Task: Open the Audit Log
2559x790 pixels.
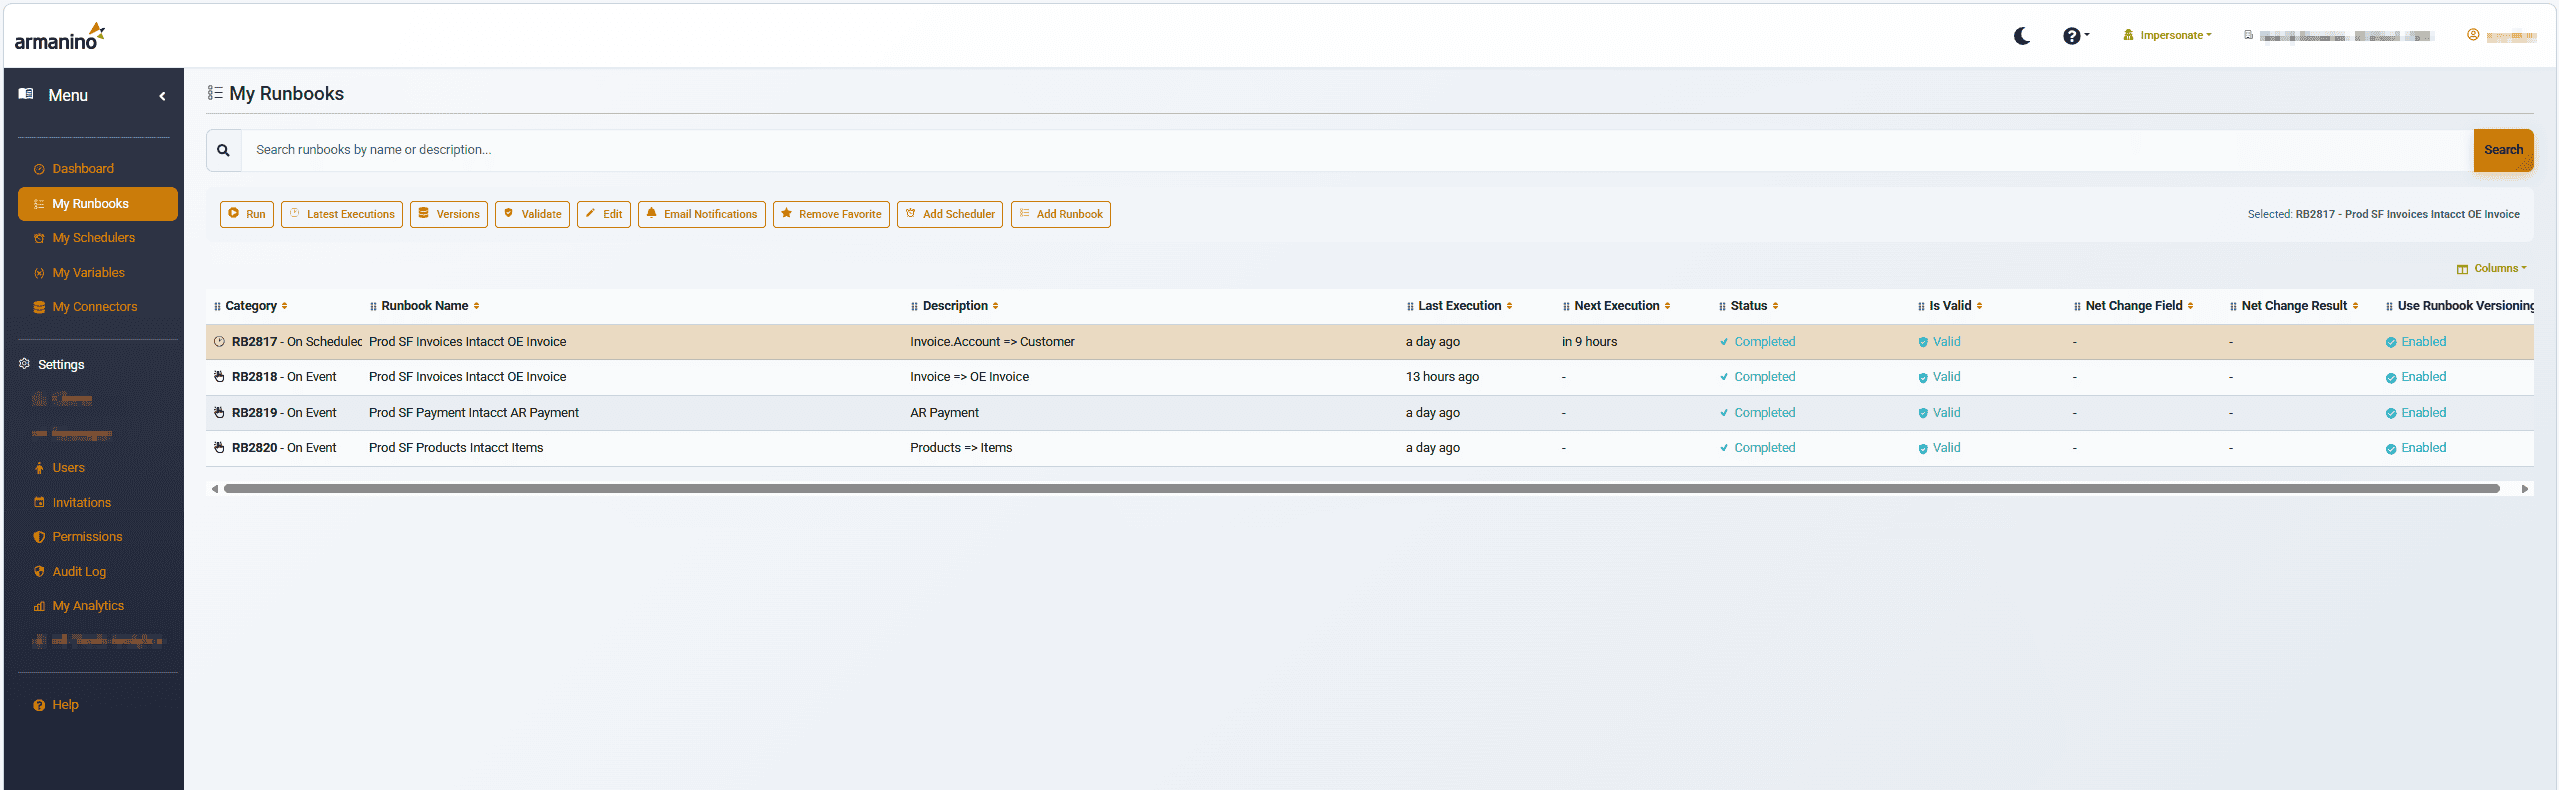Action: pyautogui.click(x=79, y=572)
